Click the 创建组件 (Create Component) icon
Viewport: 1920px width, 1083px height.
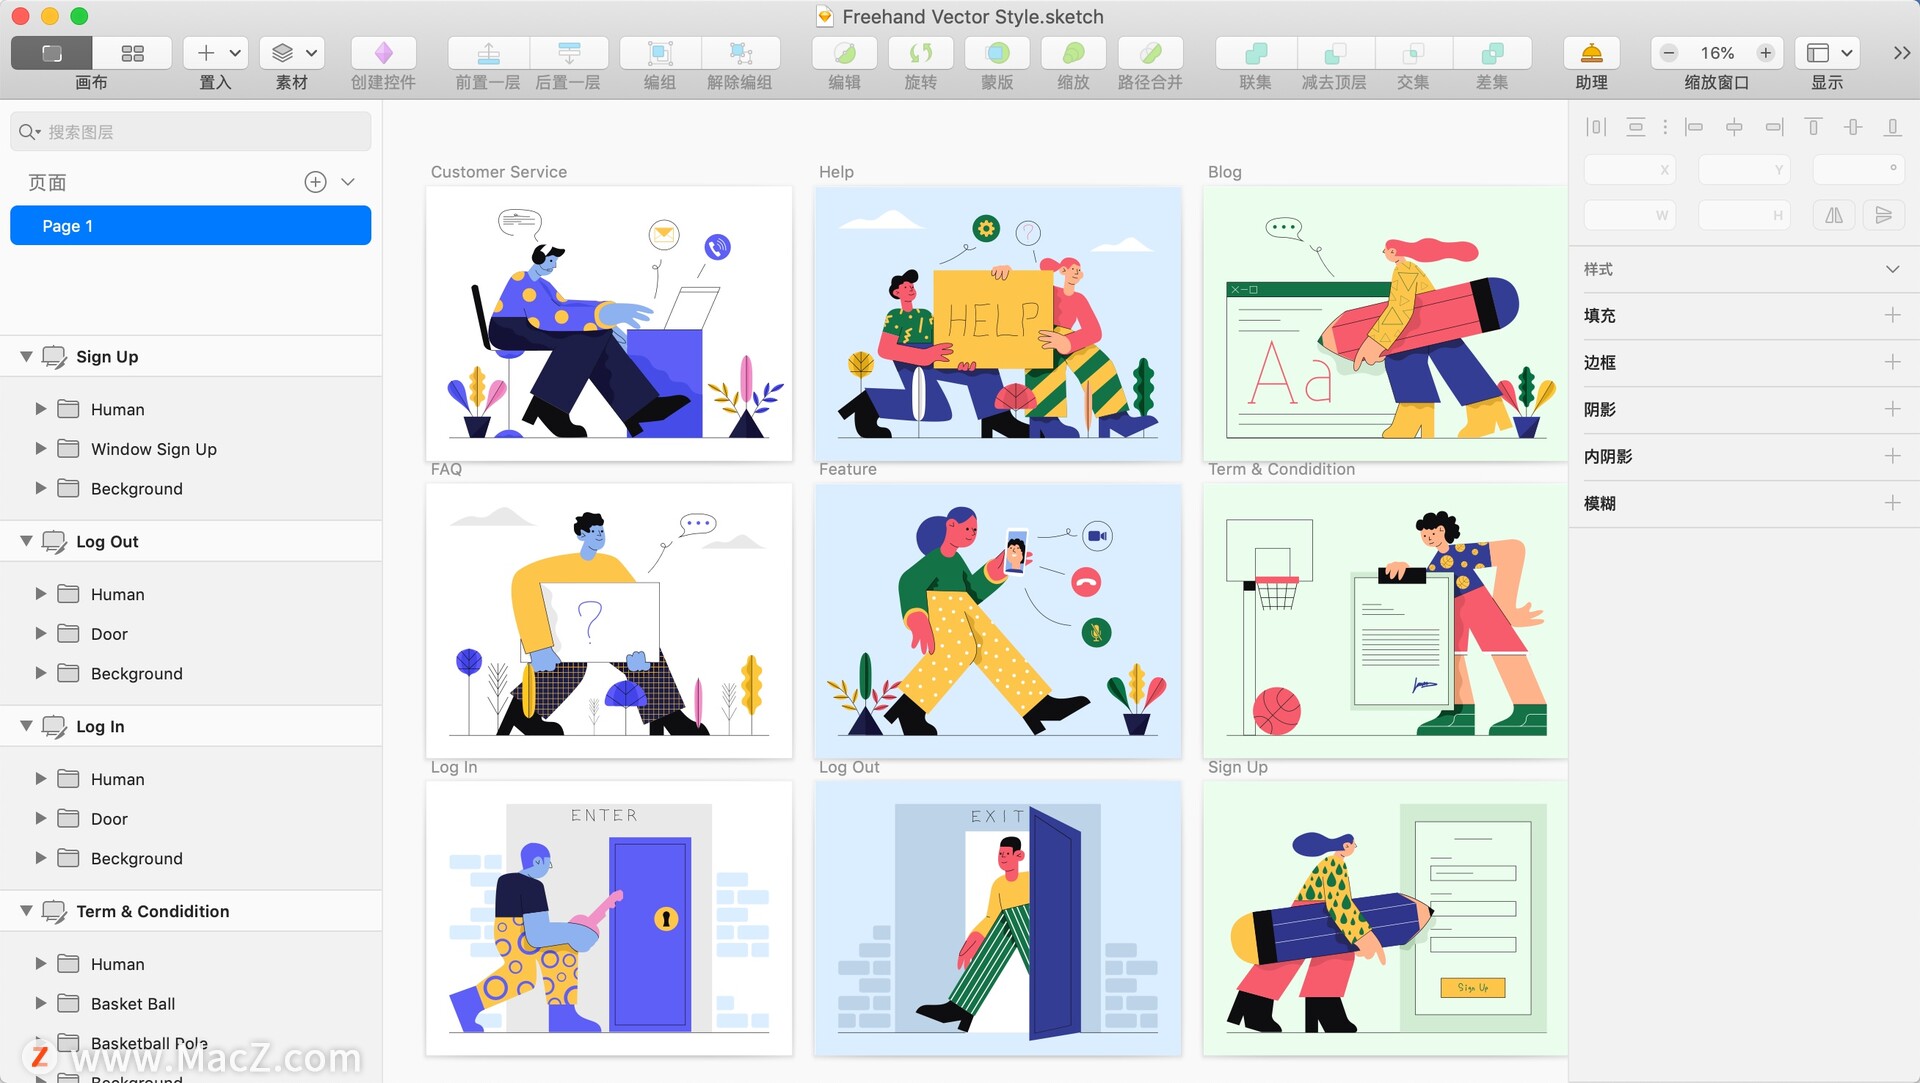(x=384, y=51)
